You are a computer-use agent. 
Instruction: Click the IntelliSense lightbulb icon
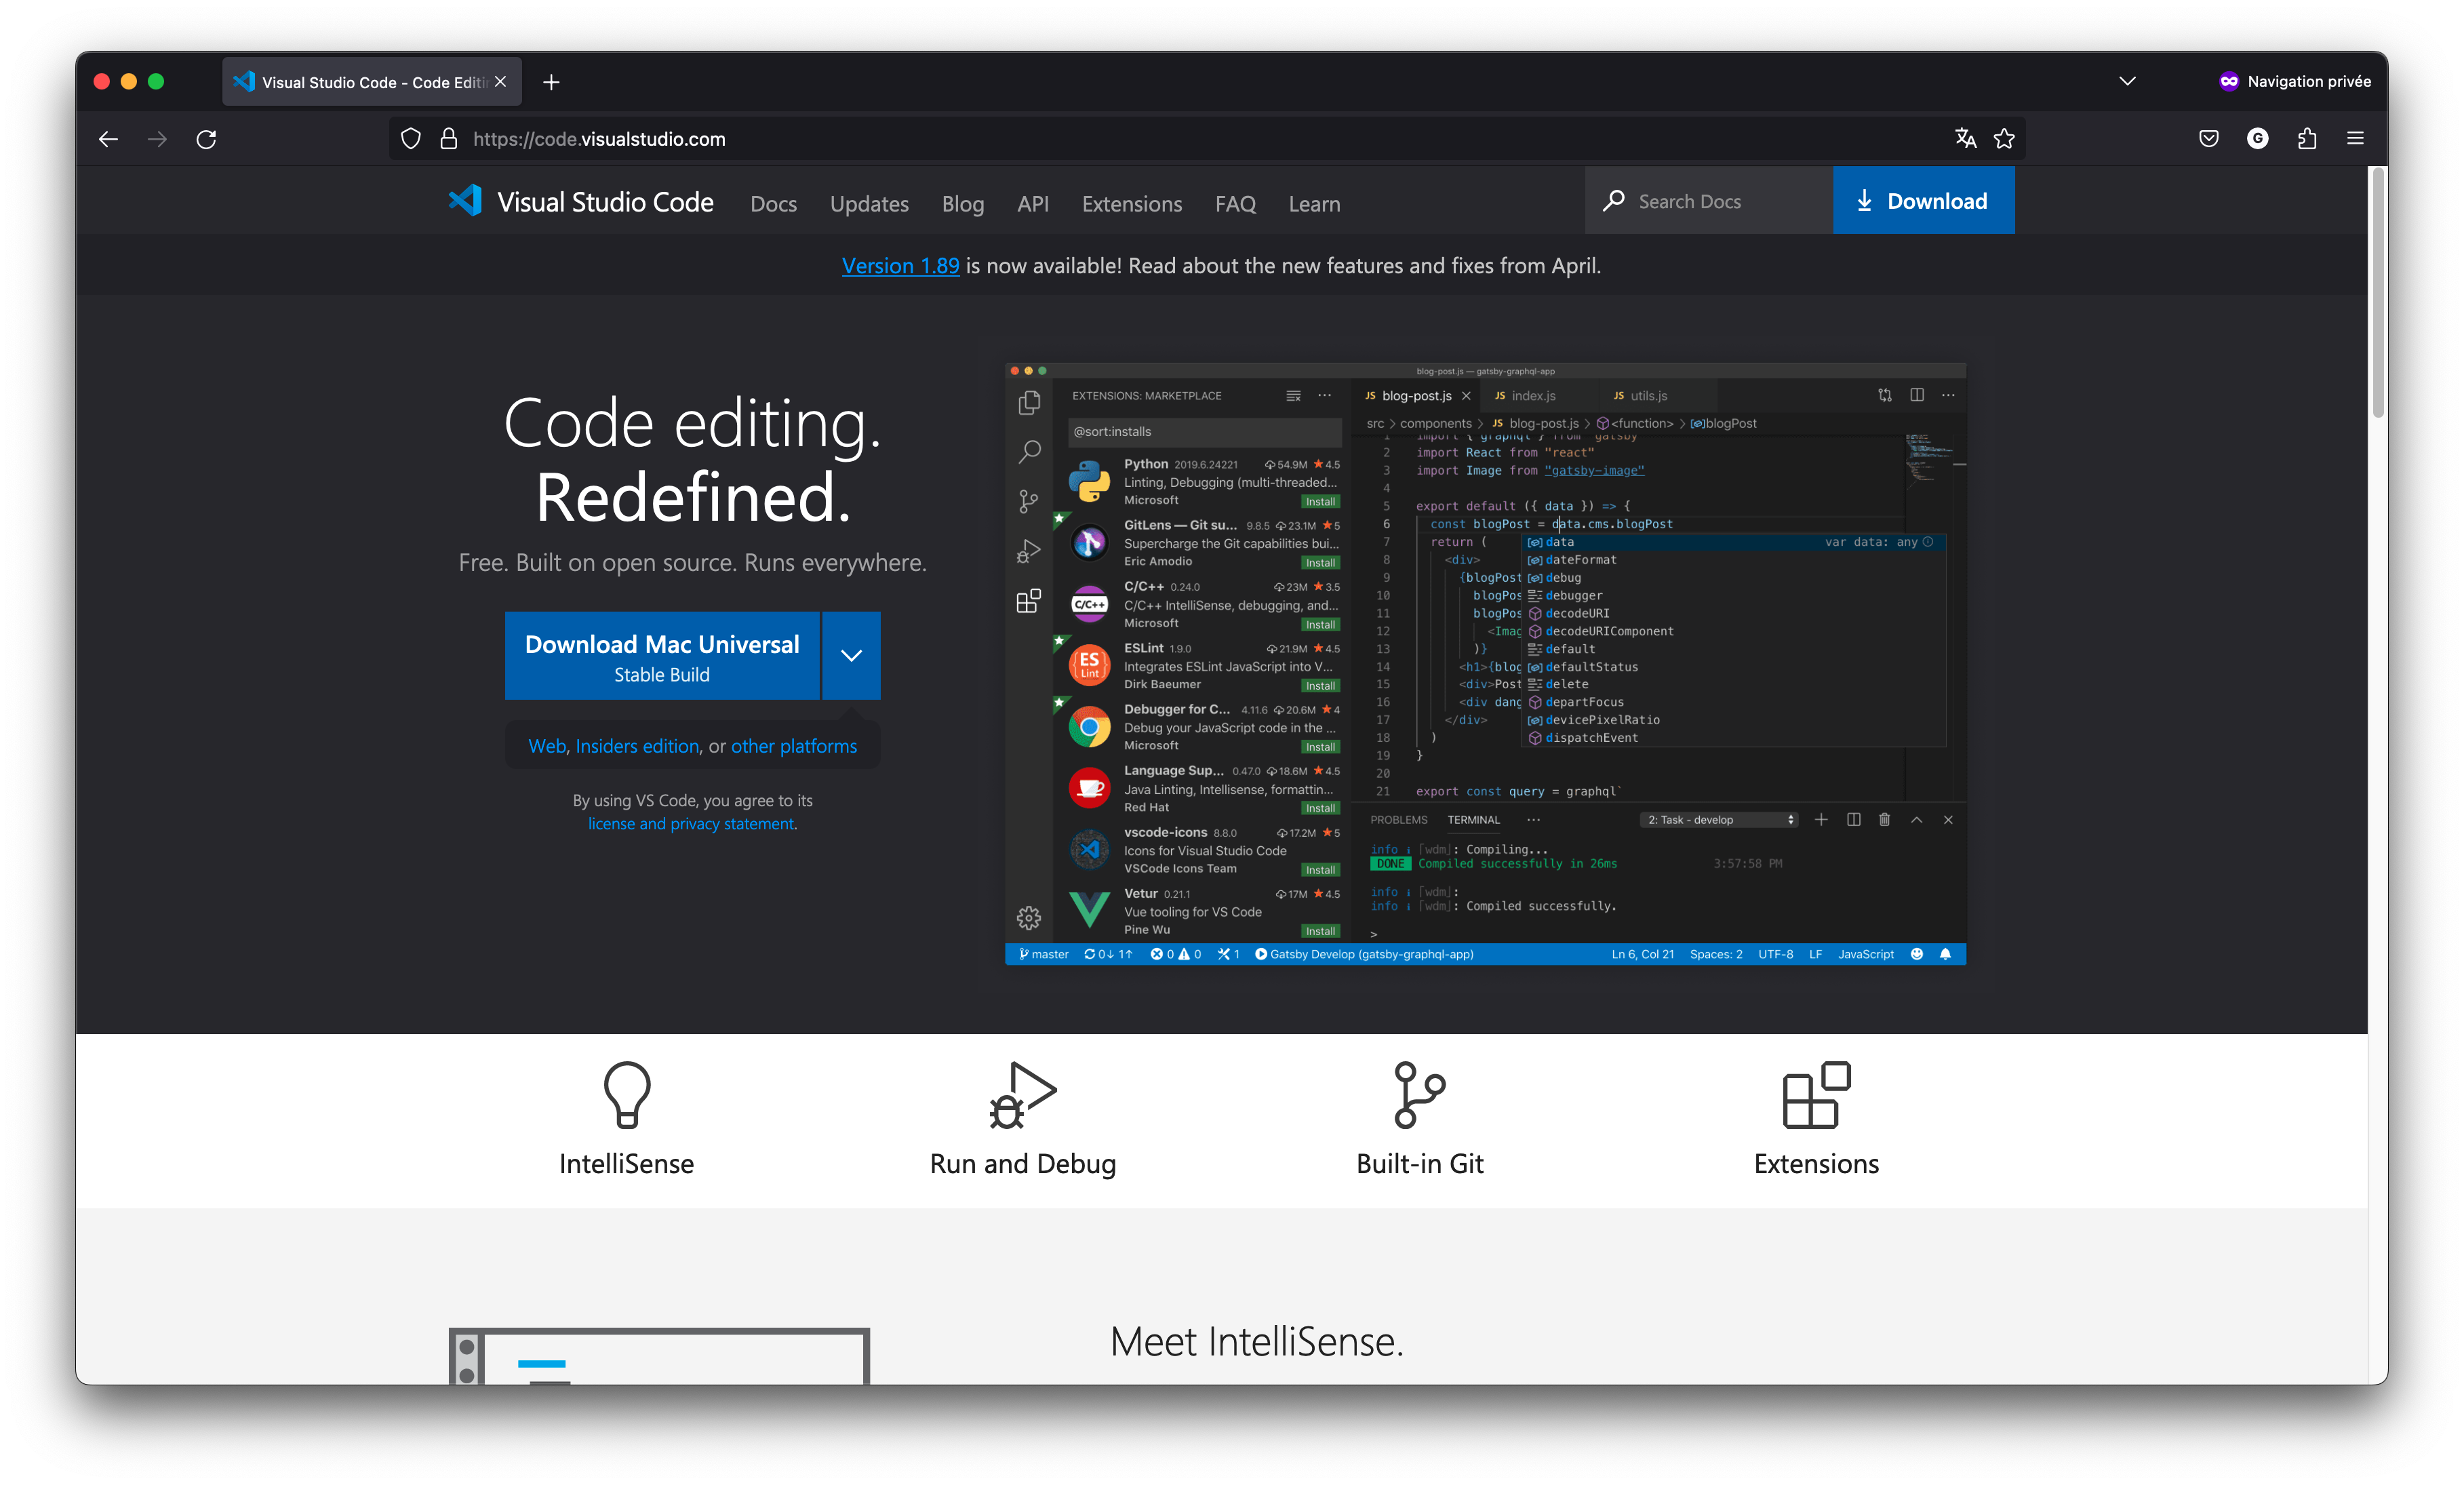tap(627, 1094)
